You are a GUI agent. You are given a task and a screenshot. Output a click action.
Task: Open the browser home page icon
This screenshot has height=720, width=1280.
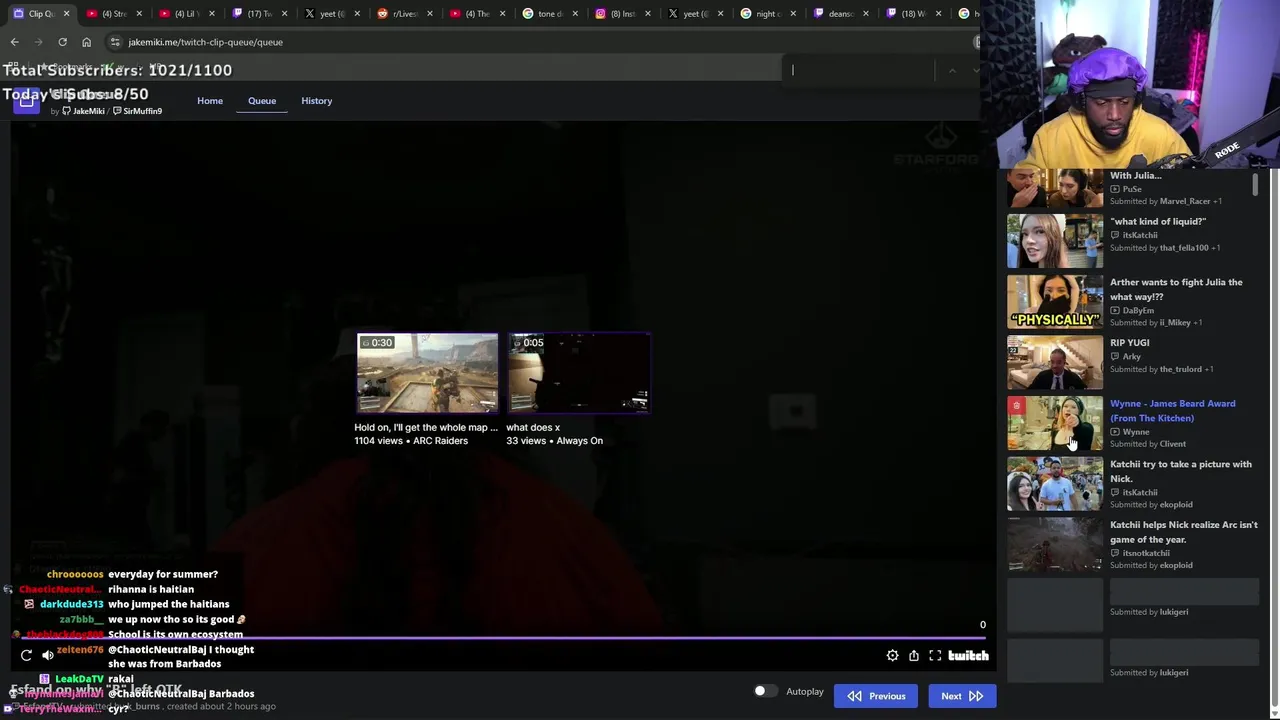tap(86, 42)
